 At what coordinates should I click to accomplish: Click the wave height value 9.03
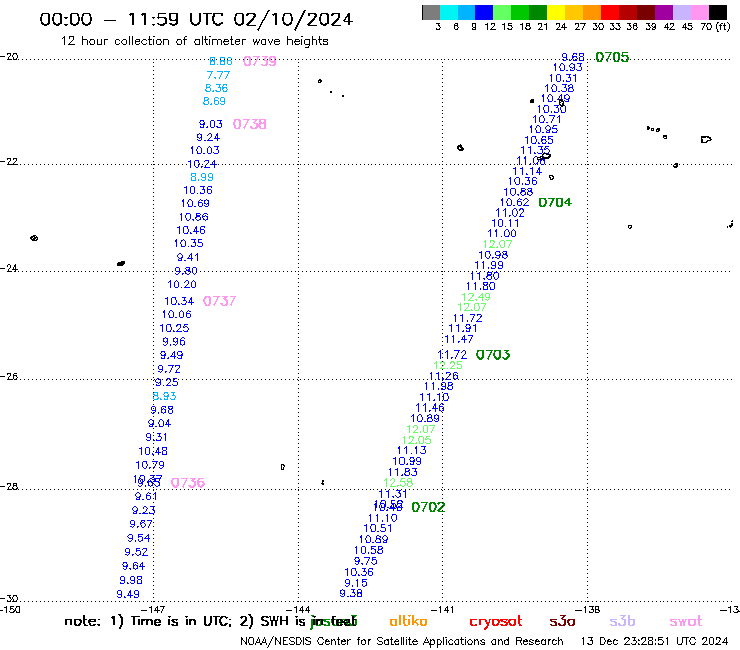click(210, 124)
